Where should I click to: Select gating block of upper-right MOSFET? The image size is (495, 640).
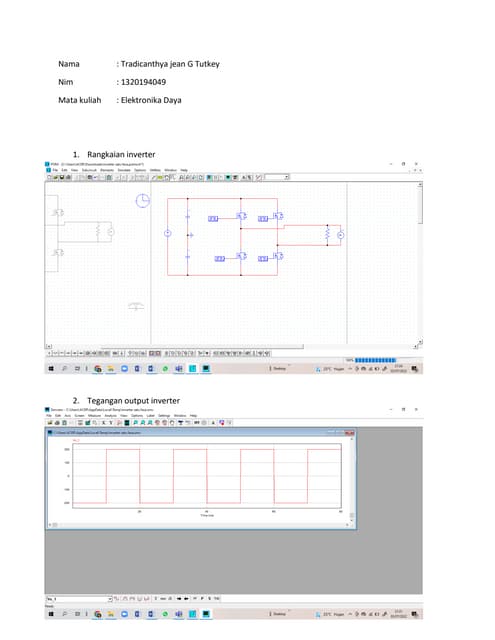pyautogui.click(x=263, y=219)
